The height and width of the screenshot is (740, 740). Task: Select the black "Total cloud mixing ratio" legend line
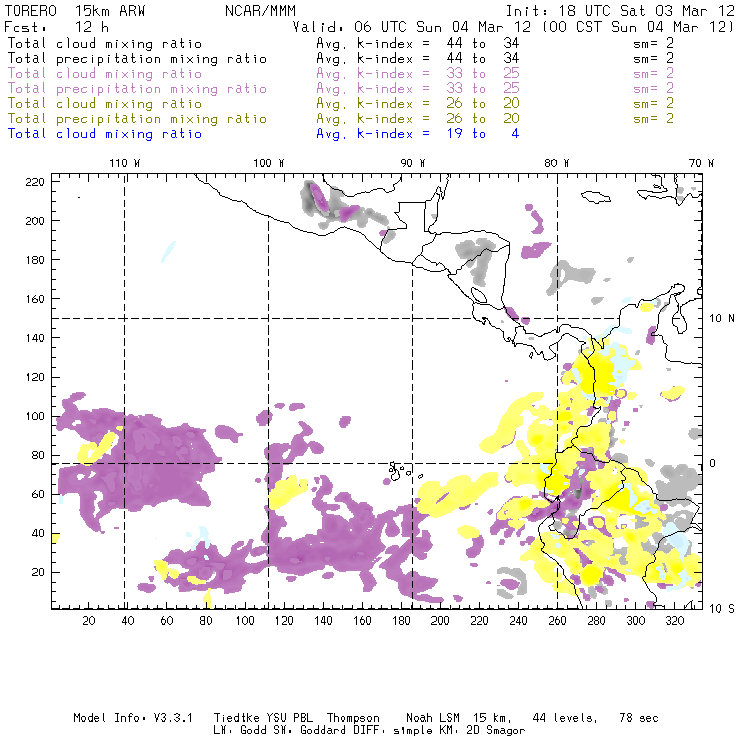point(105,43)
